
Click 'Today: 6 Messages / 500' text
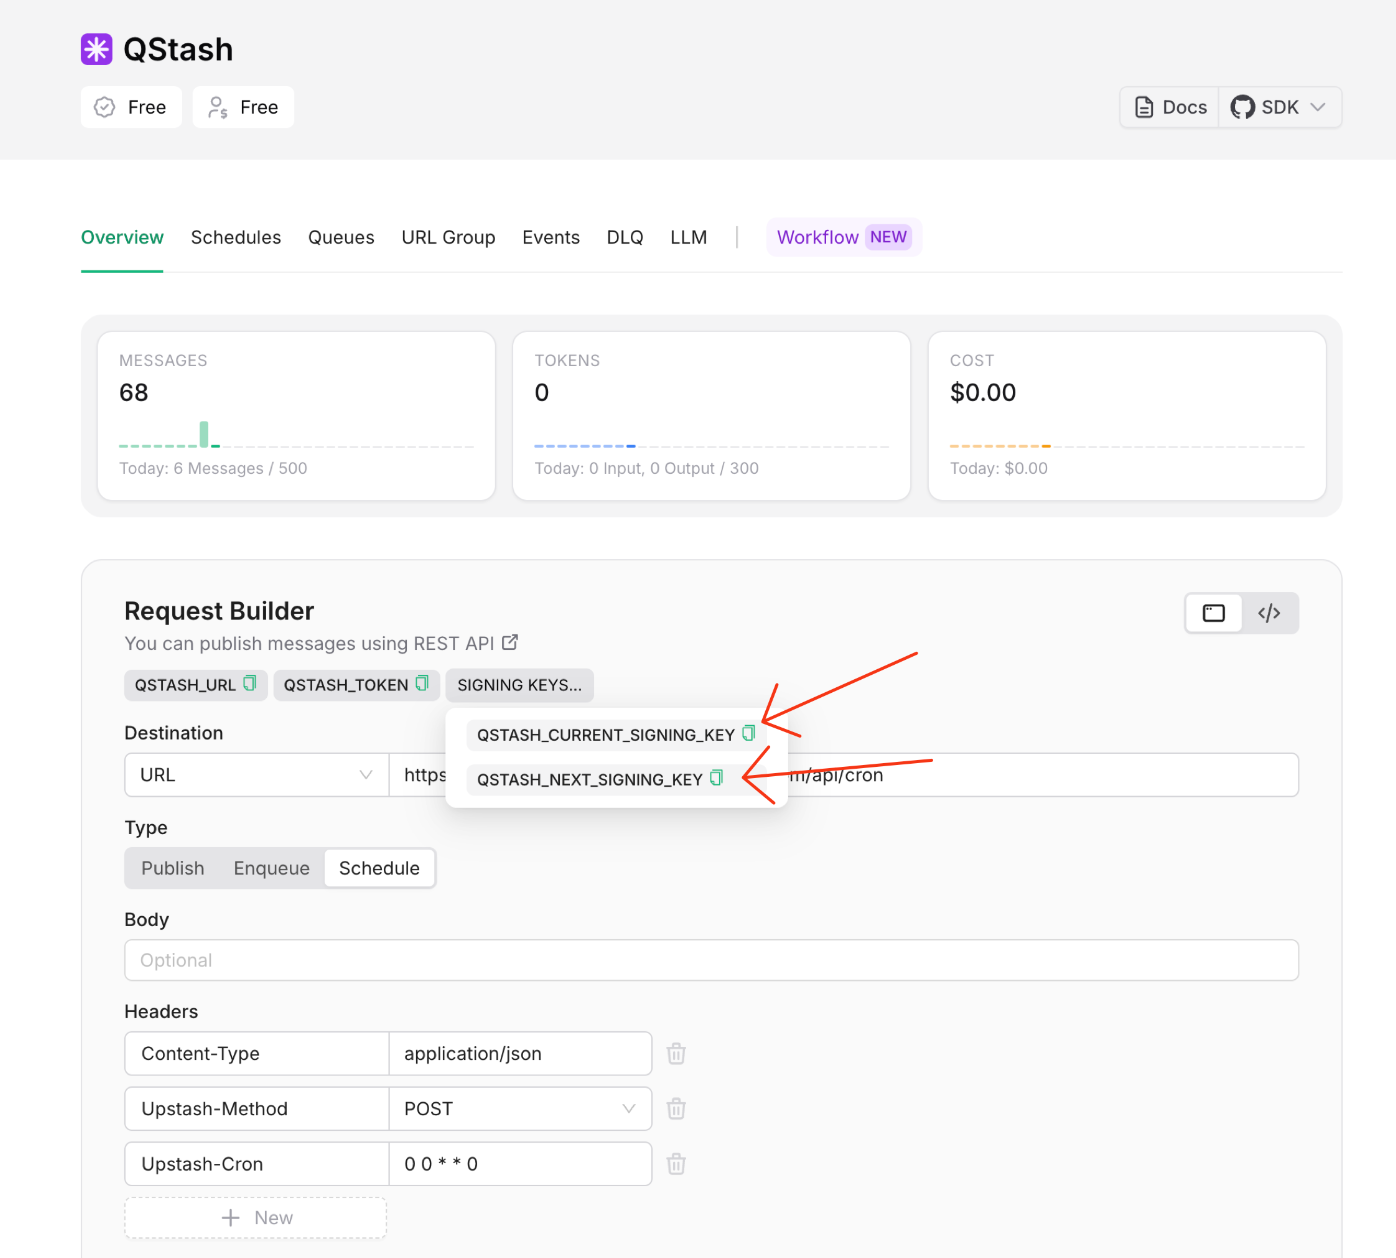coord(213,468)
